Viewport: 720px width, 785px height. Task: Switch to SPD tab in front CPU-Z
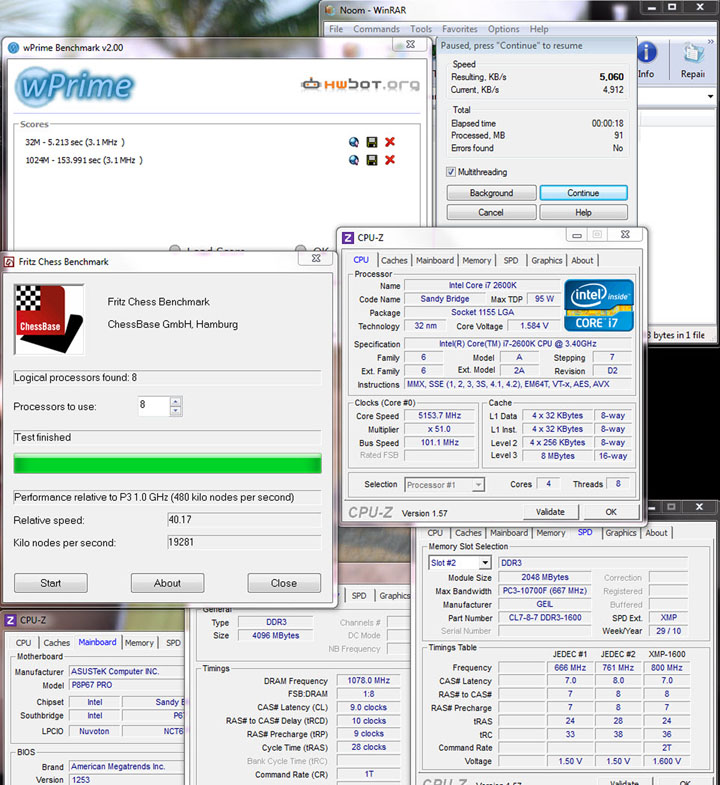point(511,260)
